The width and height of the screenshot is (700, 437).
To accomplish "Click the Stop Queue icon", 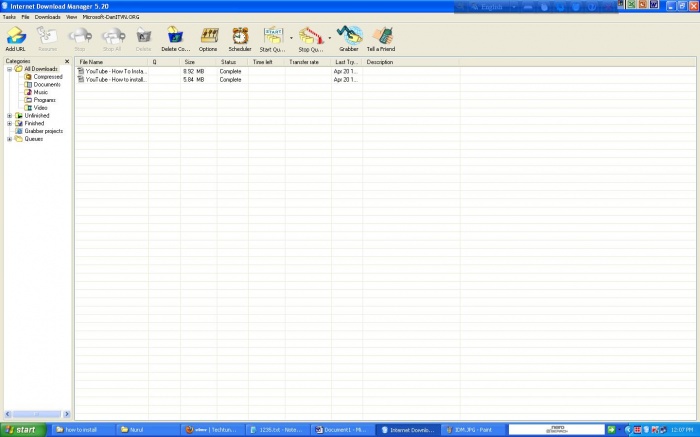I will coord(311,36).
